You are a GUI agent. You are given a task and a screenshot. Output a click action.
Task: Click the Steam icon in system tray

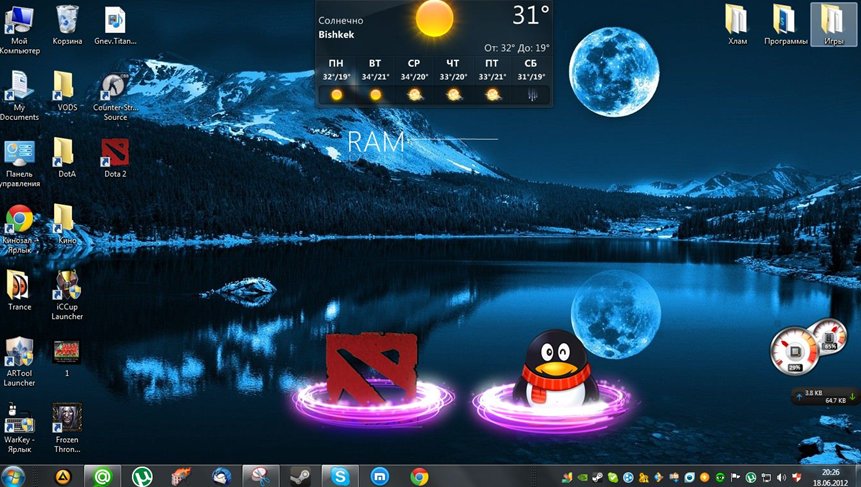coord(597,477)
